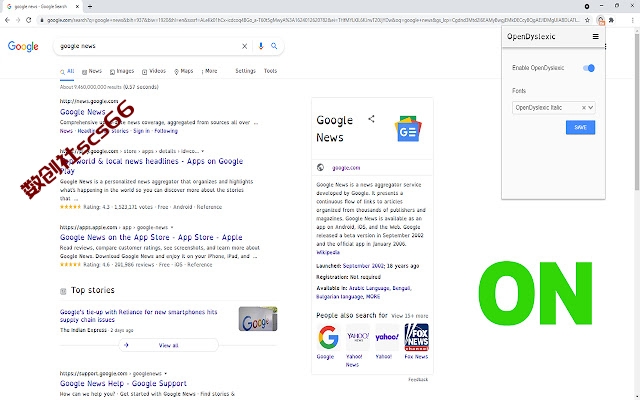Open search Tools
This screenshot has width=640, height=400.
point(270,71)
